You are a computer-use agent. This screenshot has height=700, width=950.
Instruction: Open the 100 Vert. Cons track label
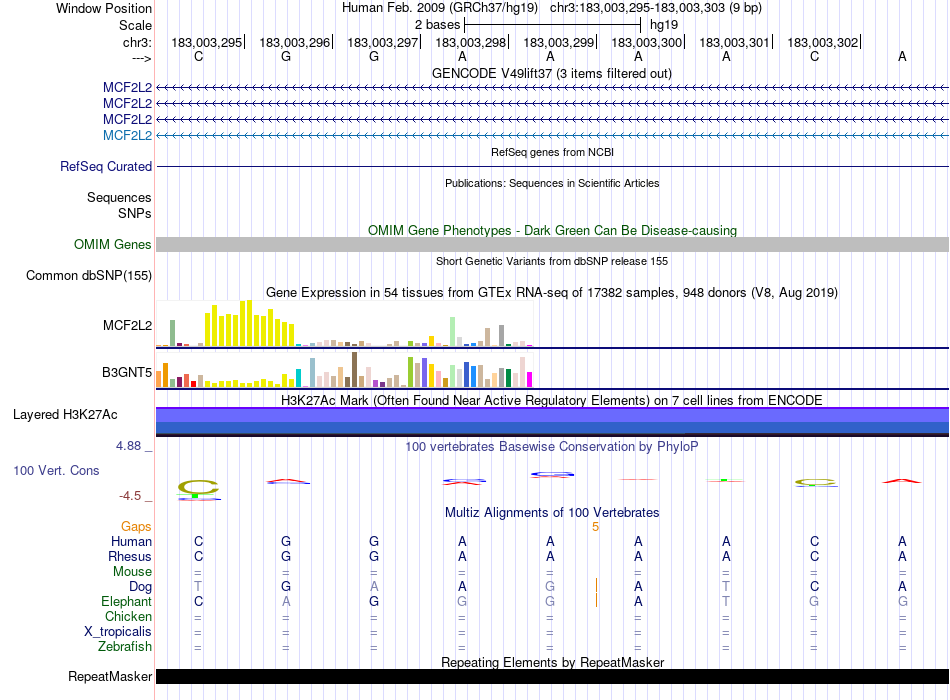(x=58, y=470)
